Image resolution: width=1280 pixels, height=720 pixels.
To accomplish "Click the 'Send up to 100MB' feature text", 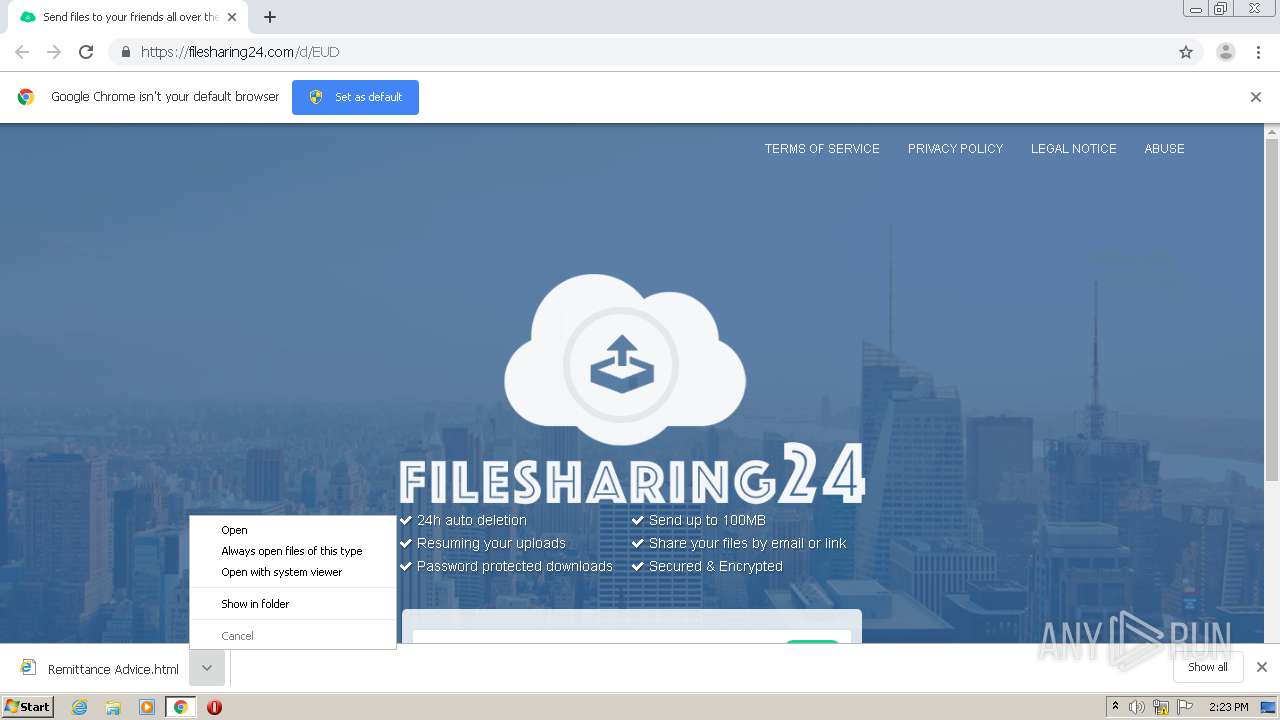I will (x=707, y=520).
